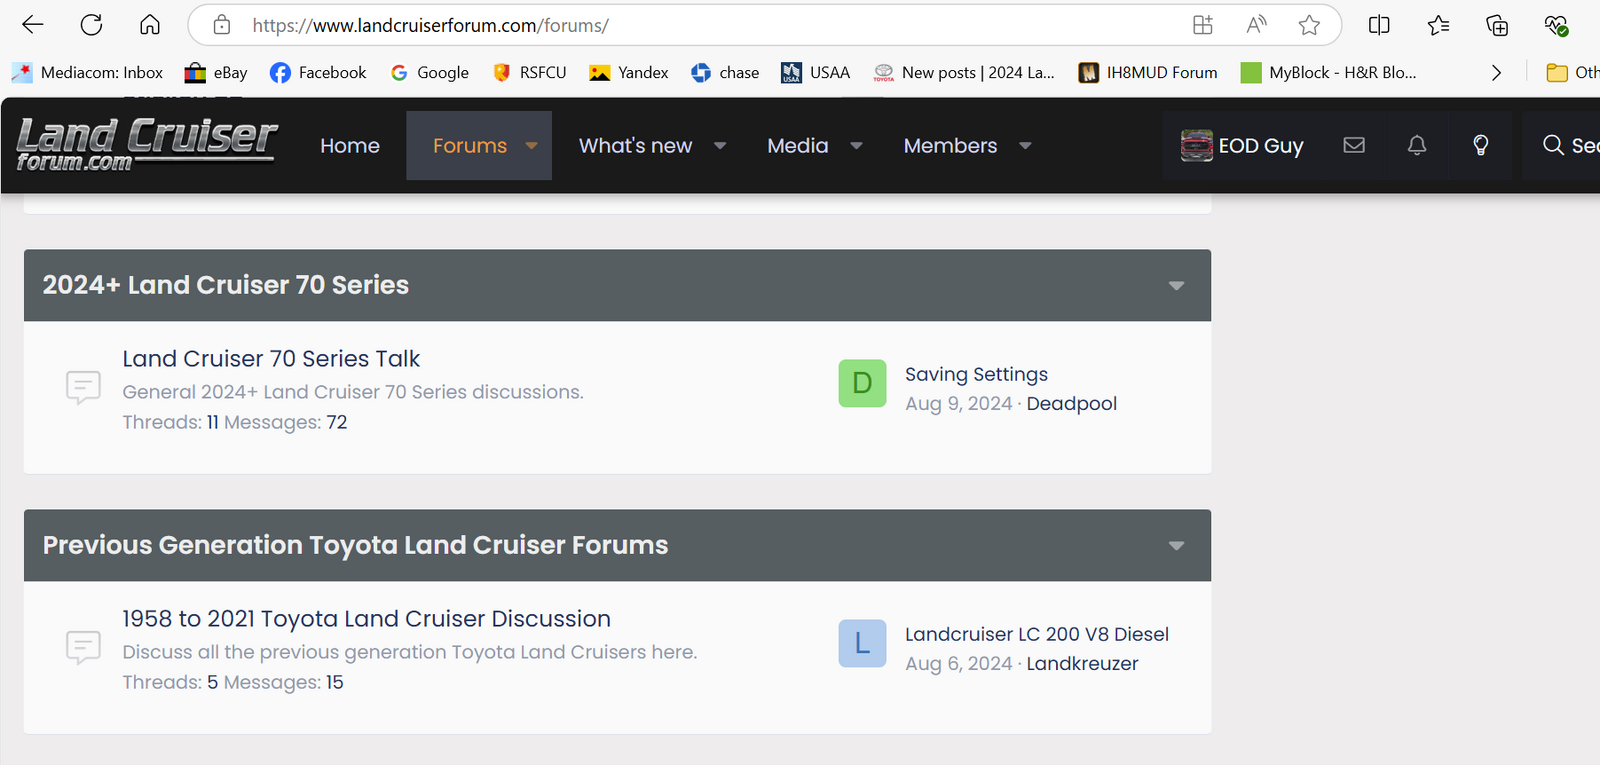The height and width of the screenshot is (765, 1600).
Task: Activate the Read Aloud icon
Action: coord(1256,25)
